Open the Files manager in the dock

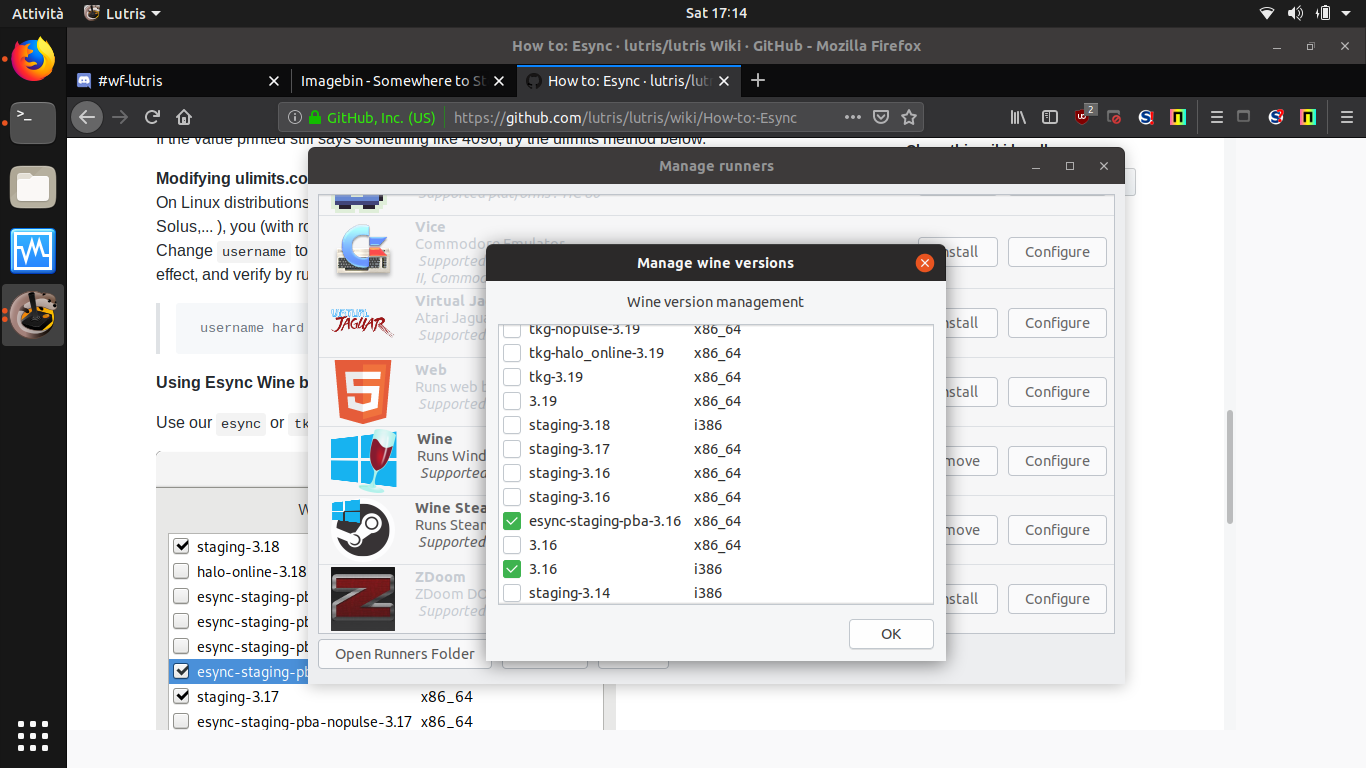(33, 187)
